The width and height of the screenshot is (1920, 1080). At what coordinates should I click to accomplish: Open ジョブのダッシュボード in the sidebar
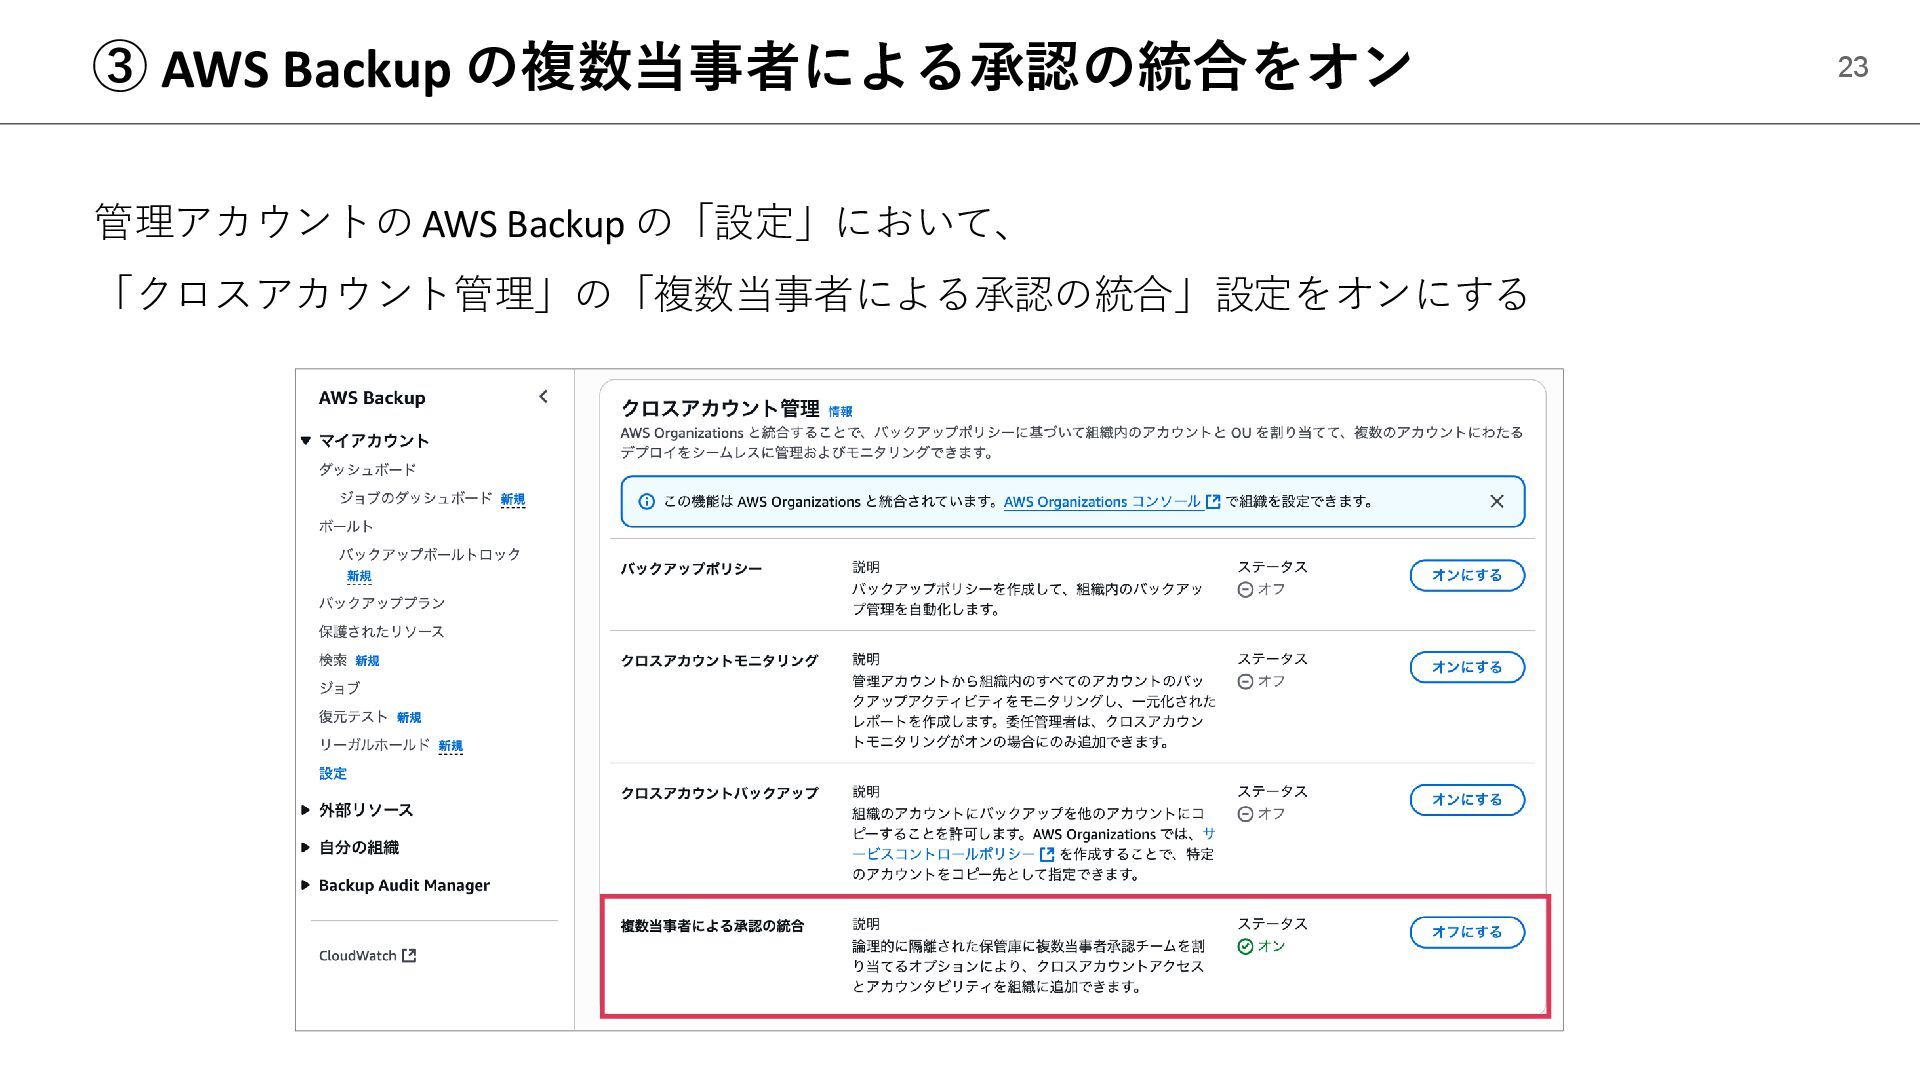click(415, 498)
